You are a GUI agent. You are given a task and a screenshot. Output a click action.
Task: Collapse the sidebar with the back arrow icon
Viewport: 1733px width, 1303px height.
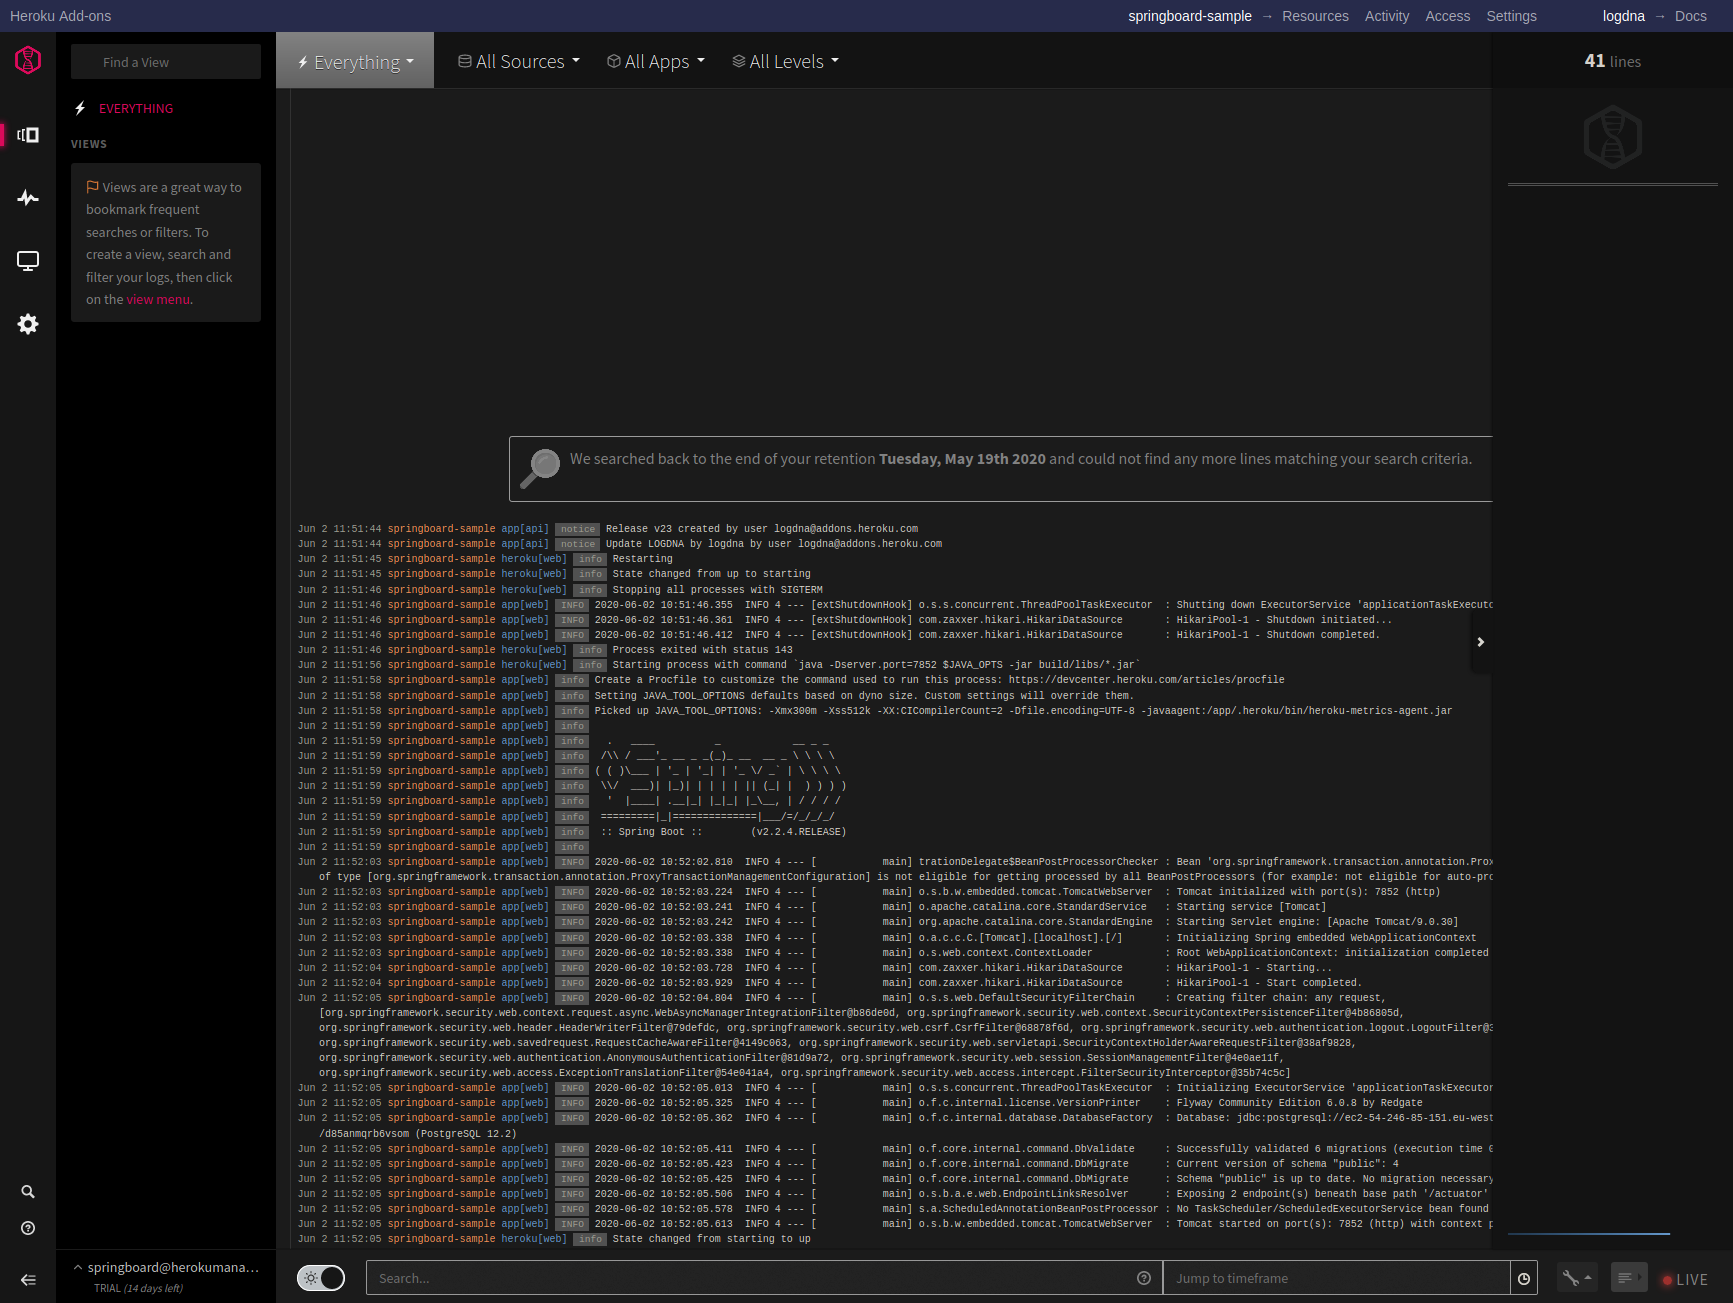[x=28, y=1280]
